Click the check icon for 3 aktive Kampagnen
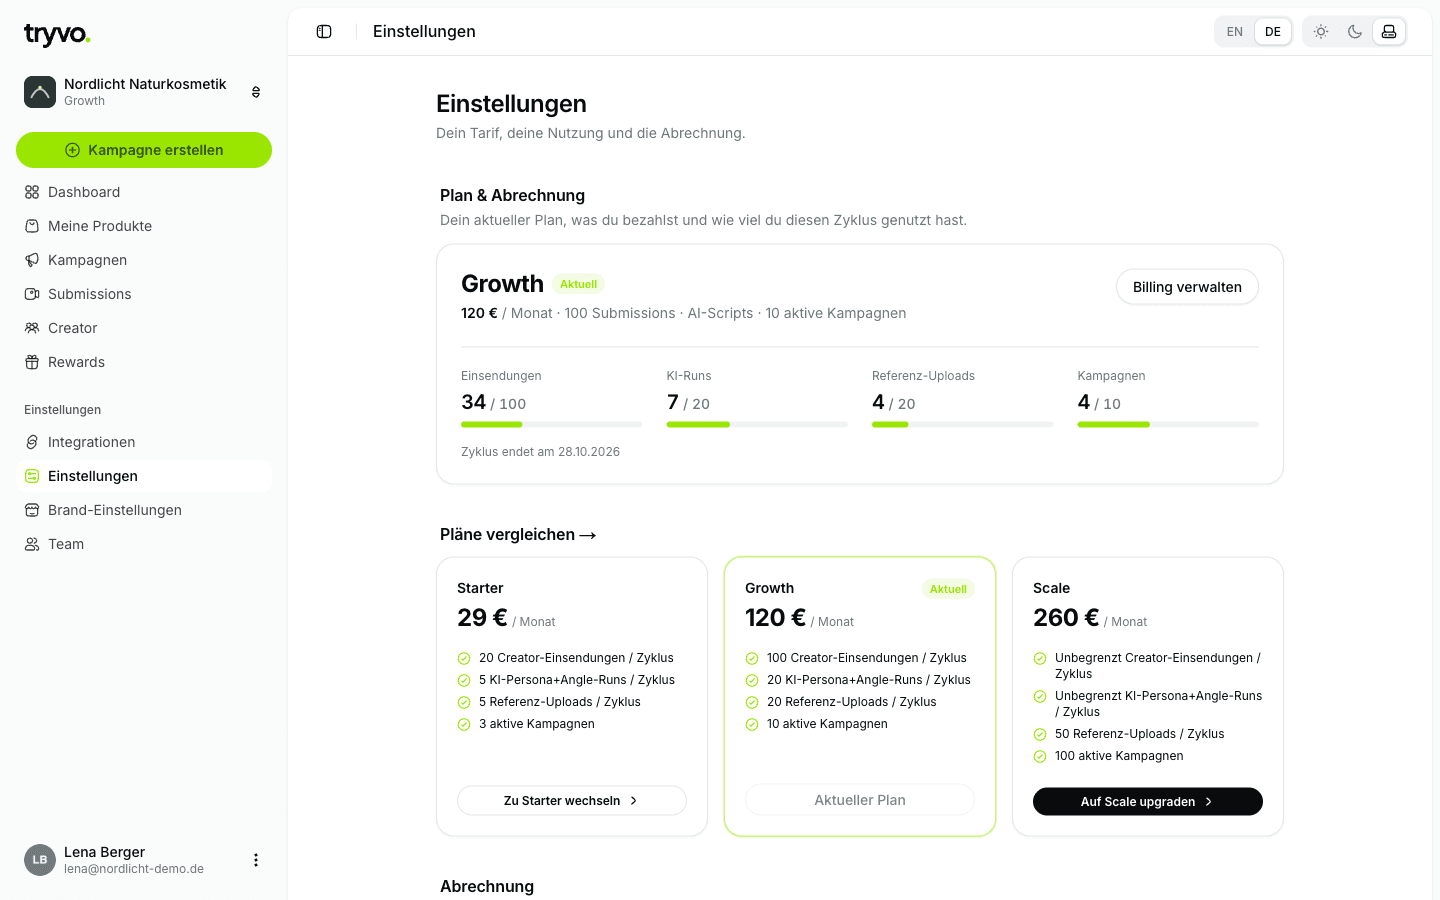Viewport: 1440px width, 900px height. click(464, 725)
